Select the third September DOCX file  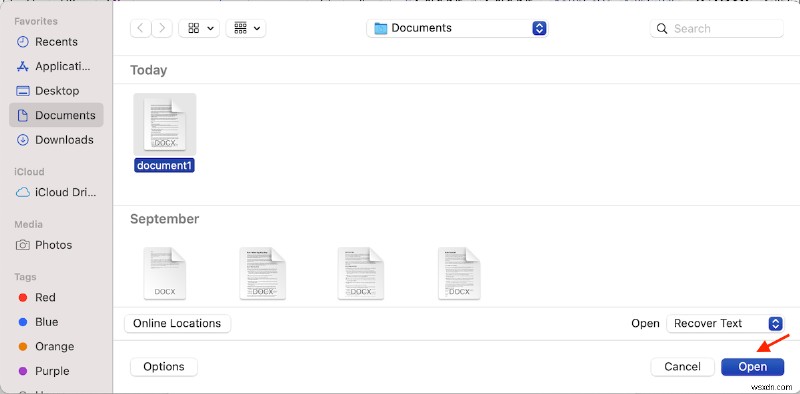point(361,274)
